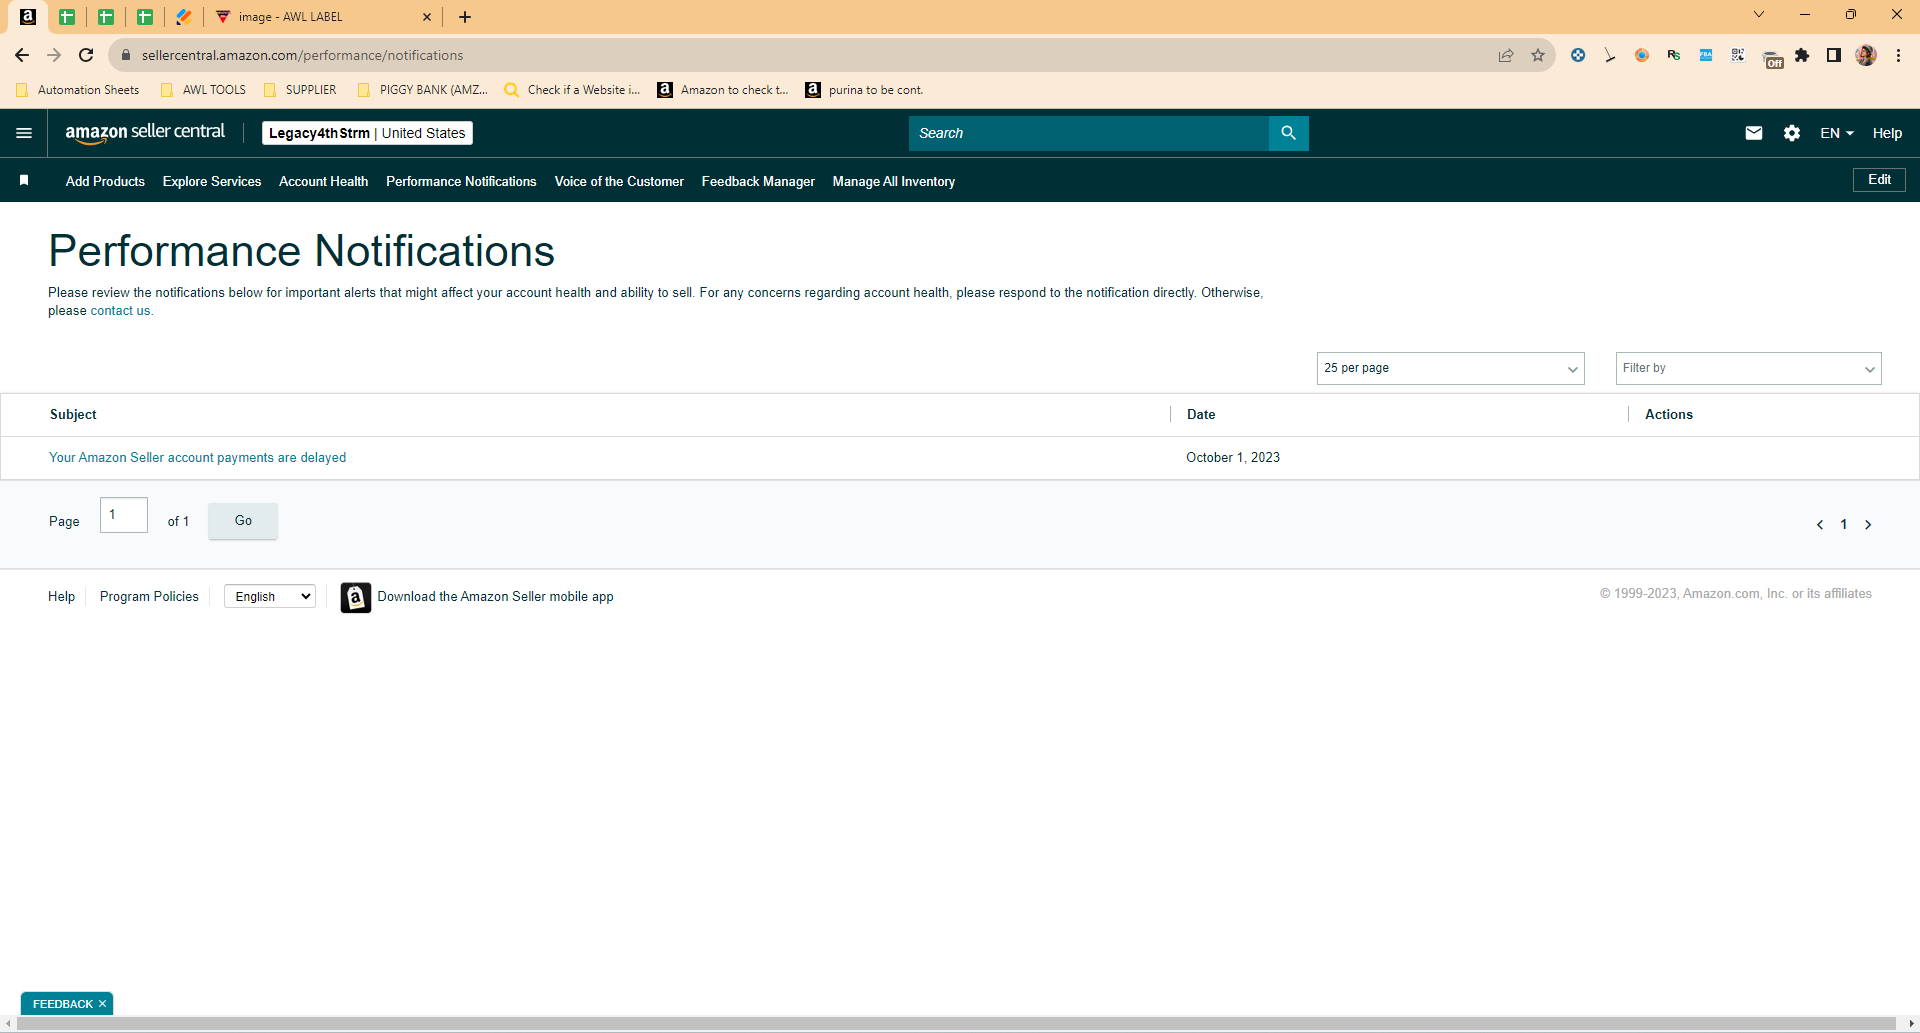Click the QR code extension icon
This screenshot has width=1920, height=1033.
coord(1738,55)
